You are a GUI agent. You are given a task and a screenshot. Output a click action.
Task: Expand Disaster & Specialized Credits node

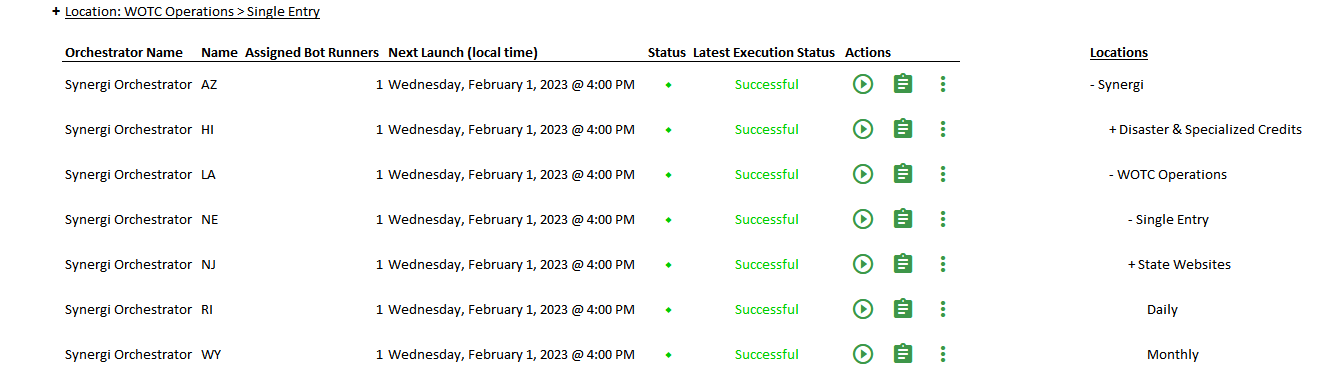(1113, 129)
